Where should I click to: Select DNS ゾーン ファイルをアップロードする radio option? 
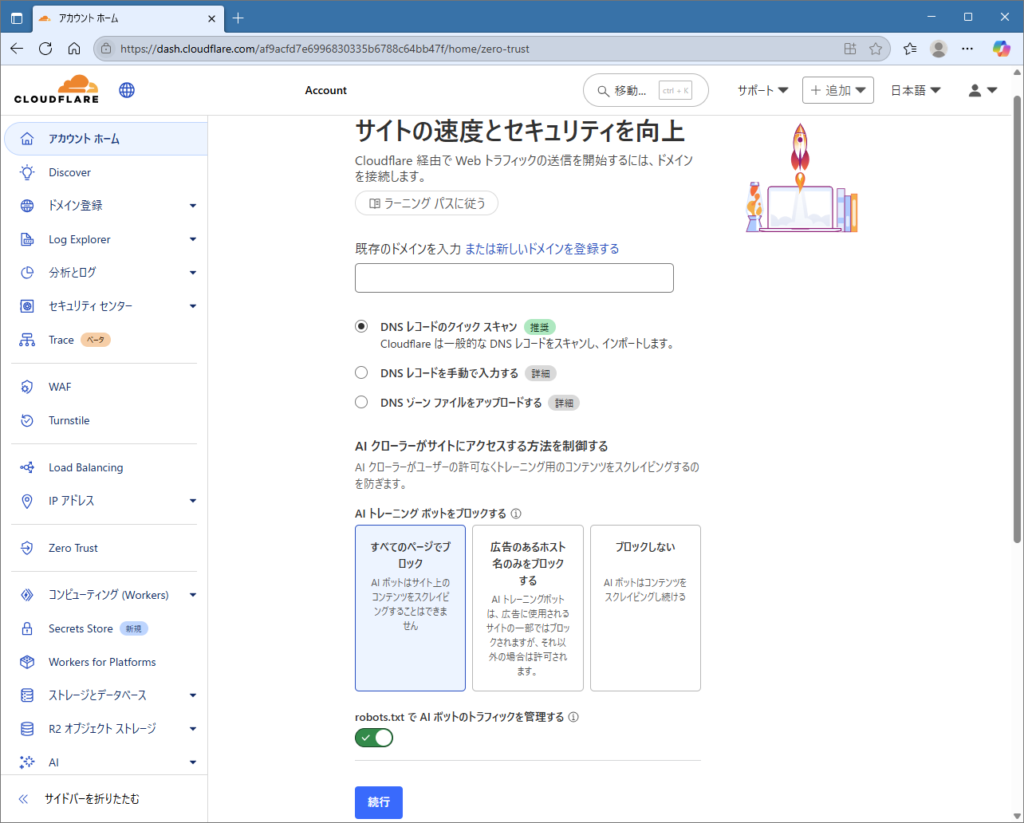pyautogui.click(x=361, y=402)
